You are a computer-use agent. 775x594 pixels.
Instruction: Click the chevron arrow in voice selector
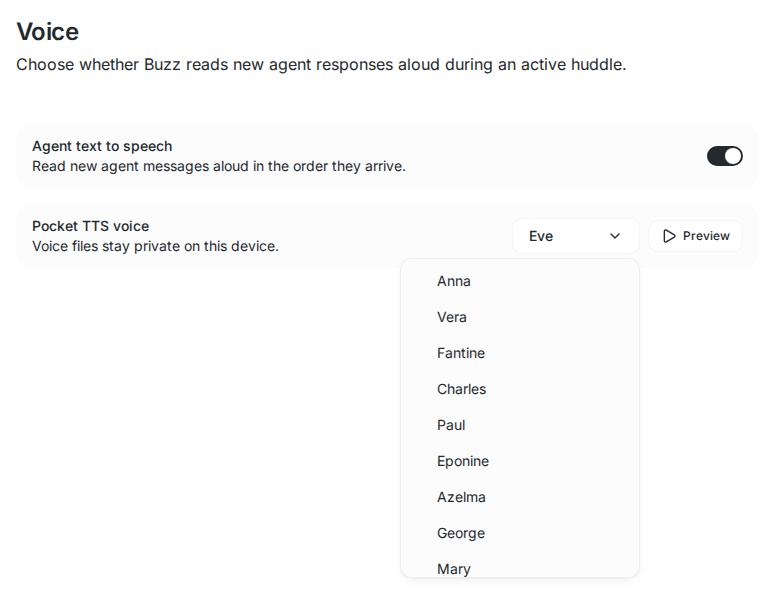[615, 236]
